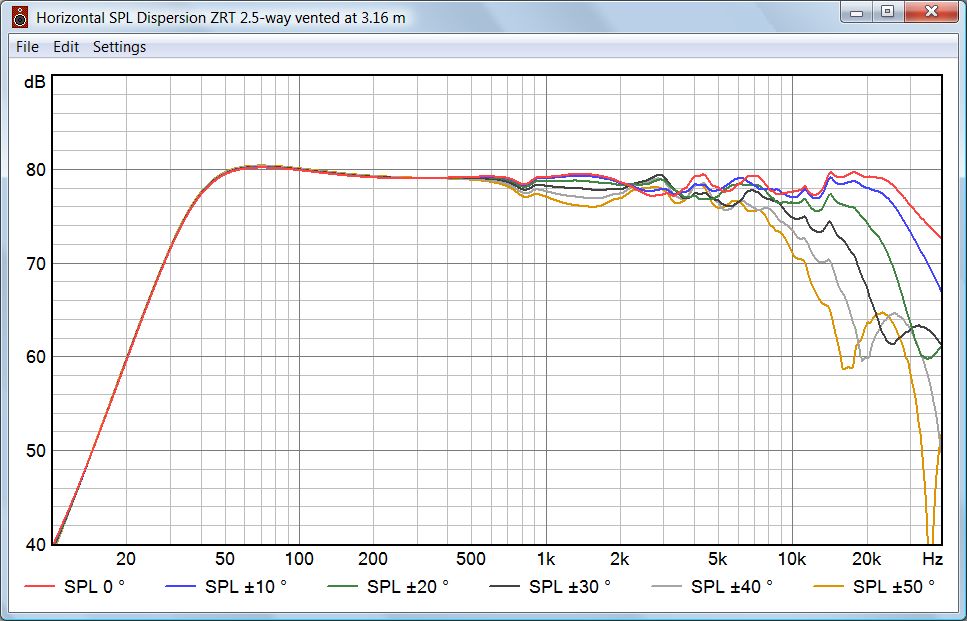Click the red SPL 0° legend line
This screenshot has height=621, width=967.
click(39, 586)
